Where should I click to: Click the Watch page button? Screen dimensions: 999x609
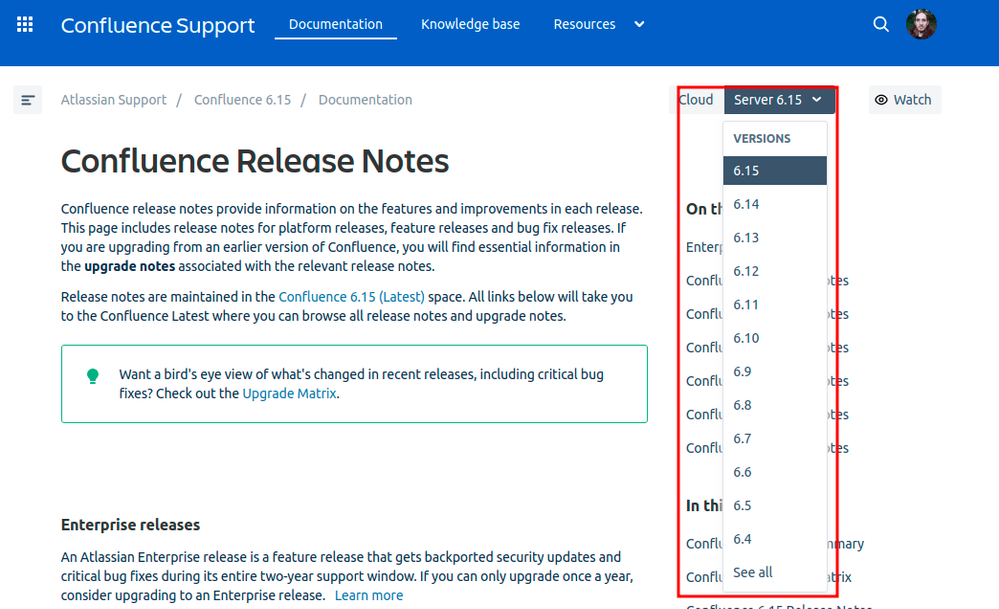pyautogui.click(x=904, y=100)
